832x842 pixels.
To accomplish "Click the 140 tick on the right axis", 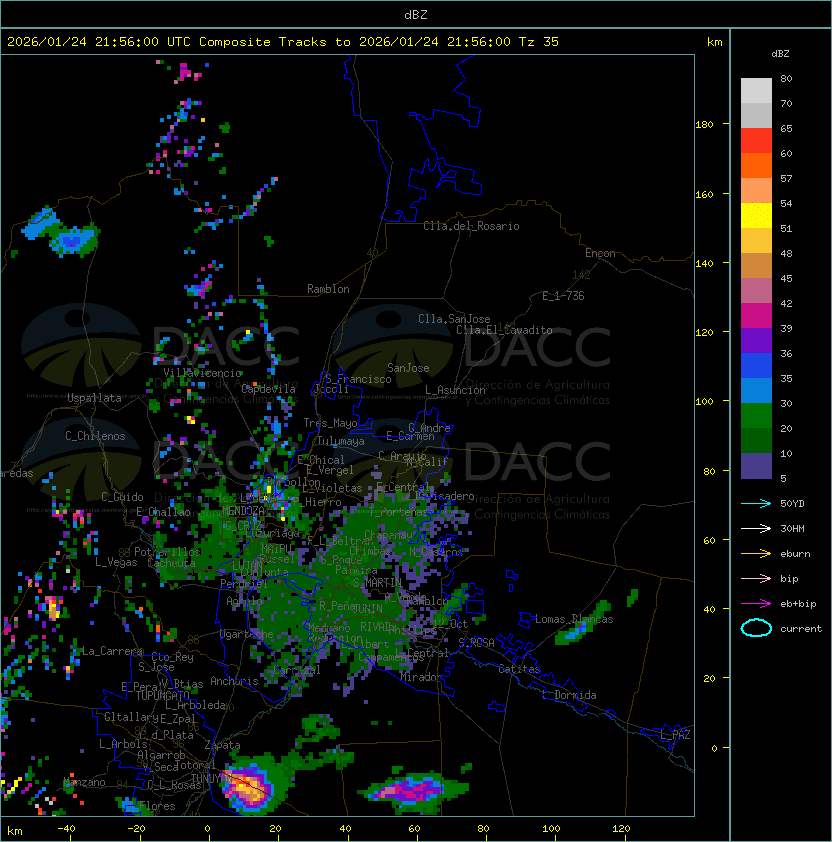I will (x=704, y=264).
